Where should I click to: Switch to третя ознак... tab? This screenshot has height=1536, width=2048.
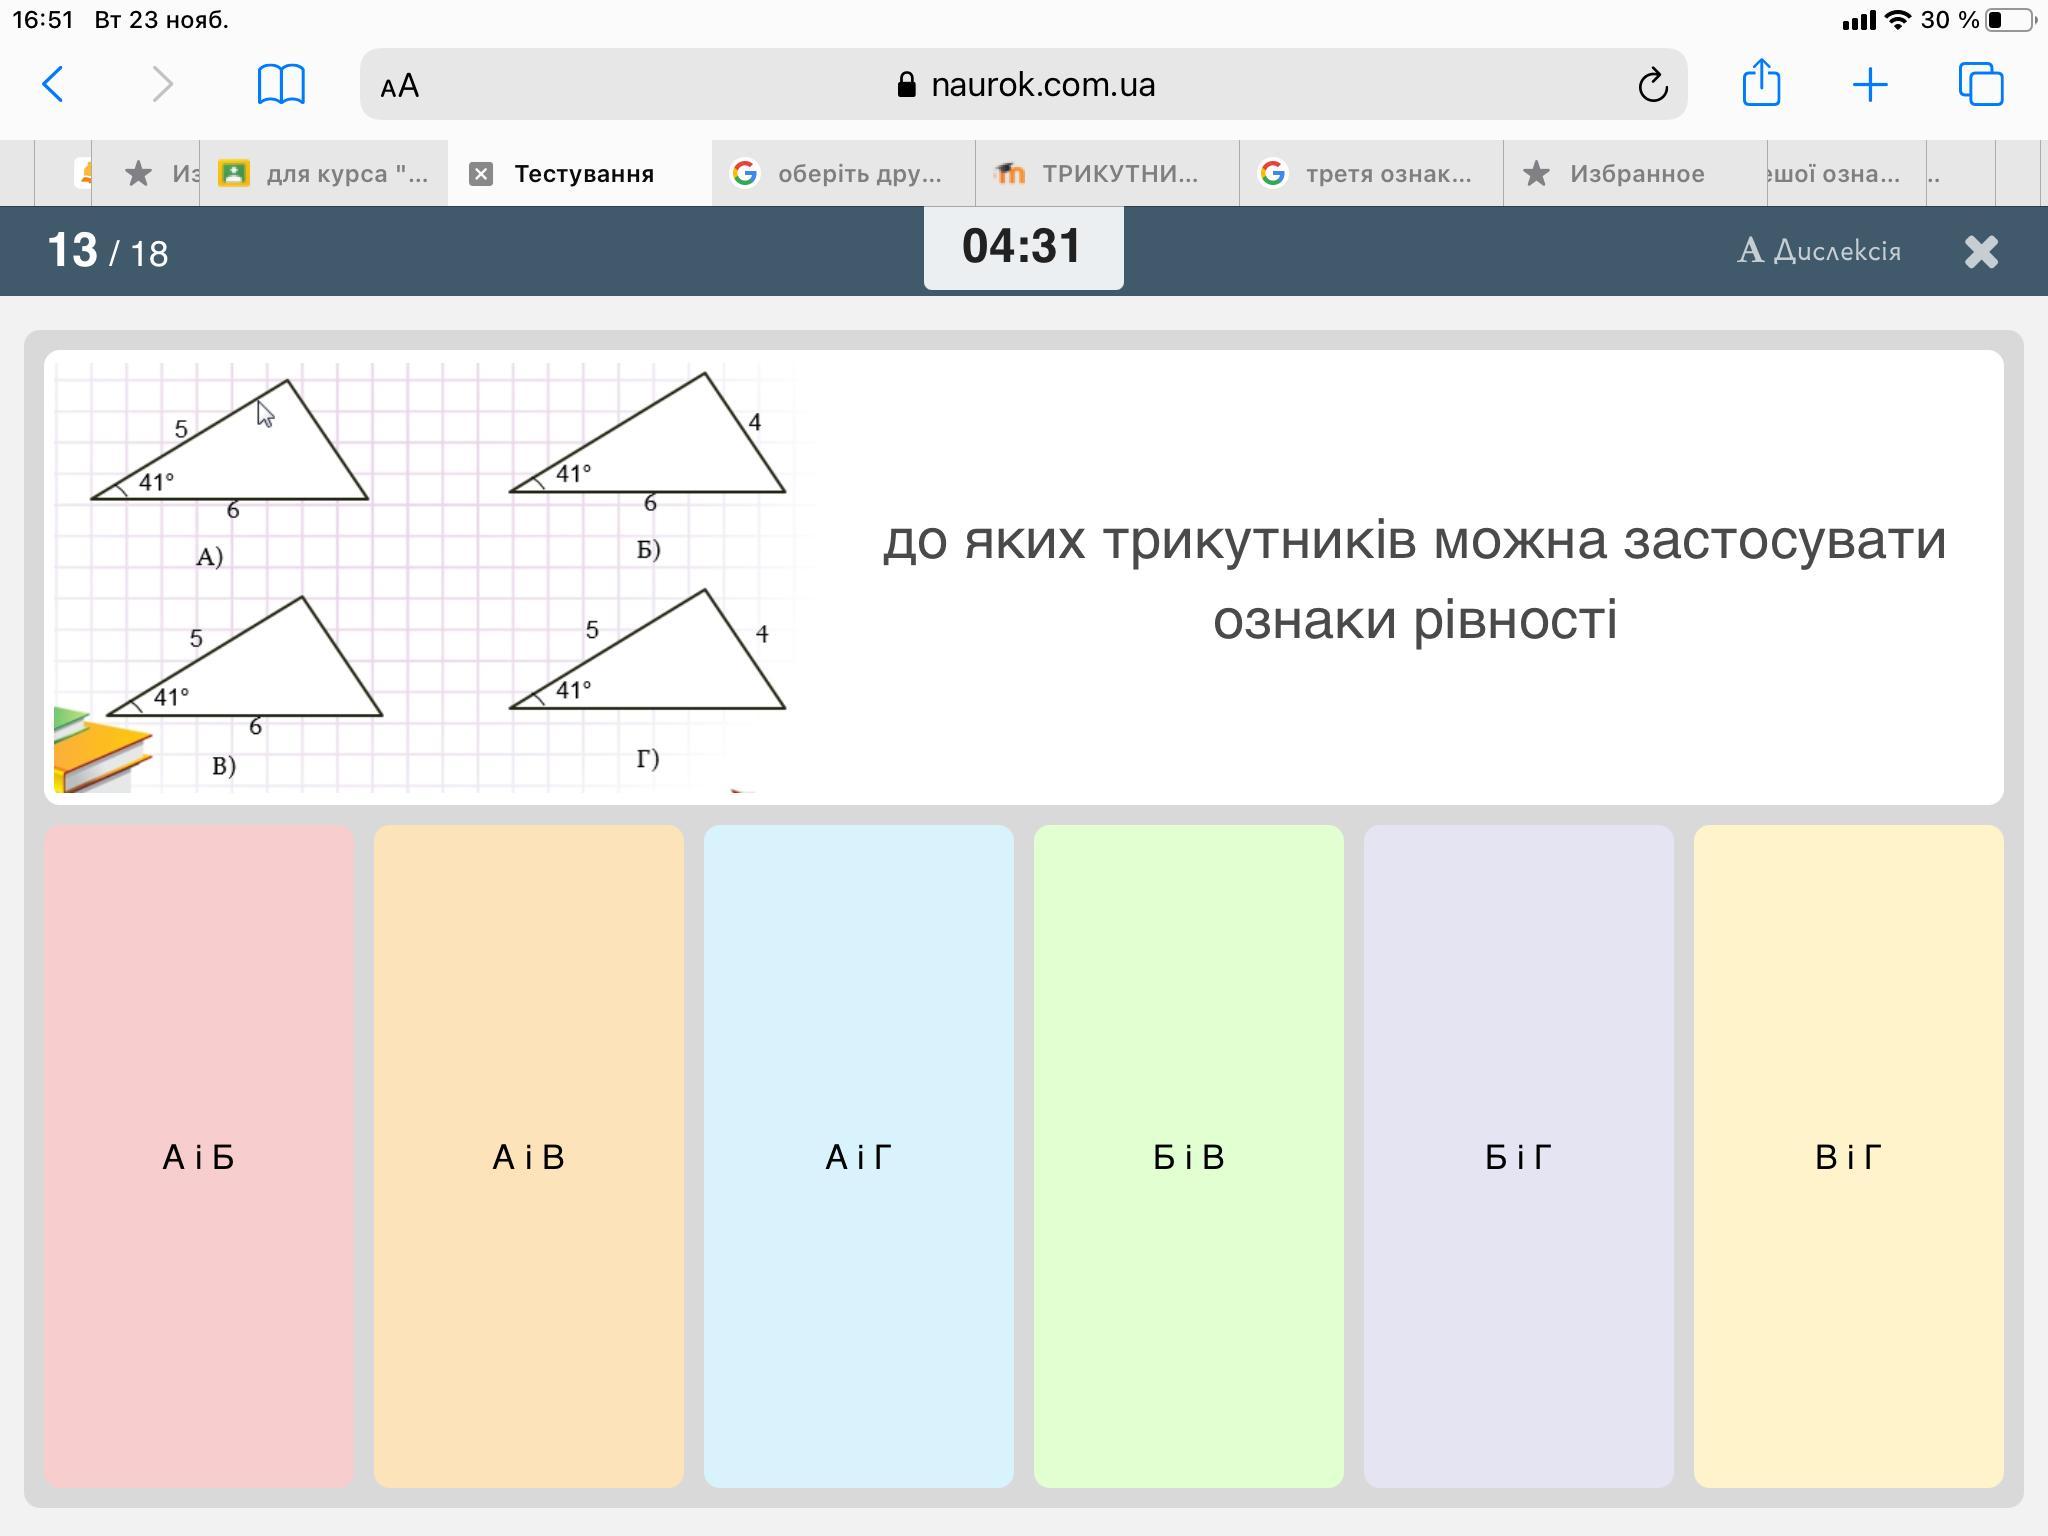pyautogui.click(x=1370, y=174)
